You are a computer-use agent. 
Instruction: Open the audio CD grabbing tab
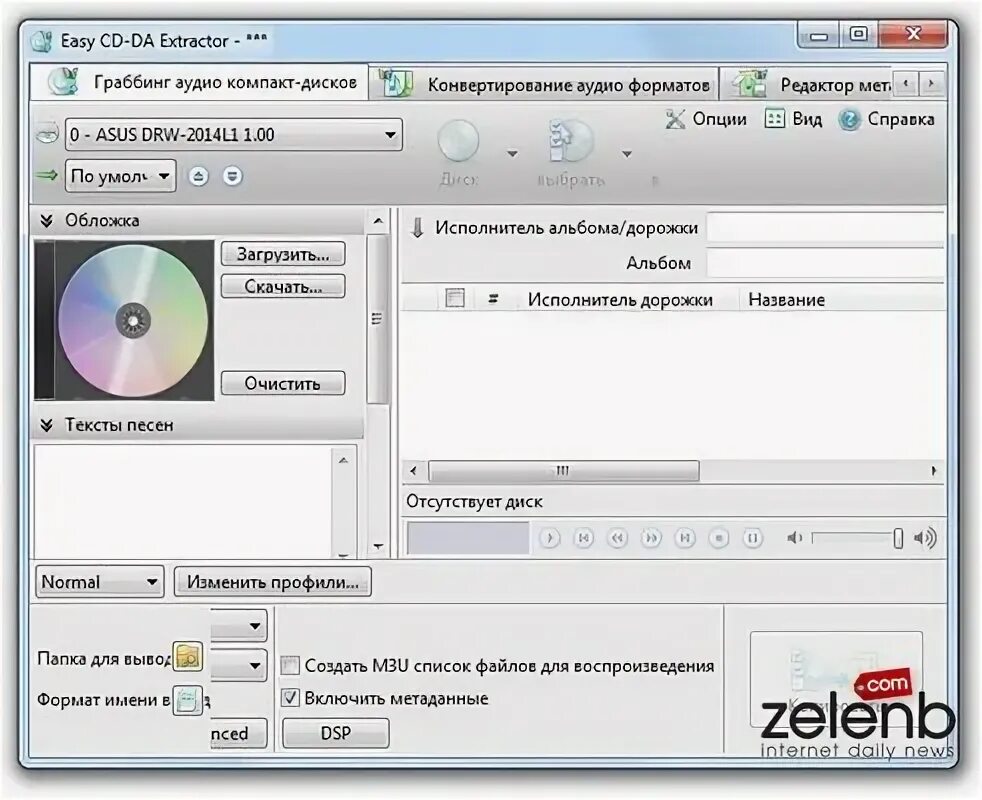pyautogui.click(x=199, y=82)
